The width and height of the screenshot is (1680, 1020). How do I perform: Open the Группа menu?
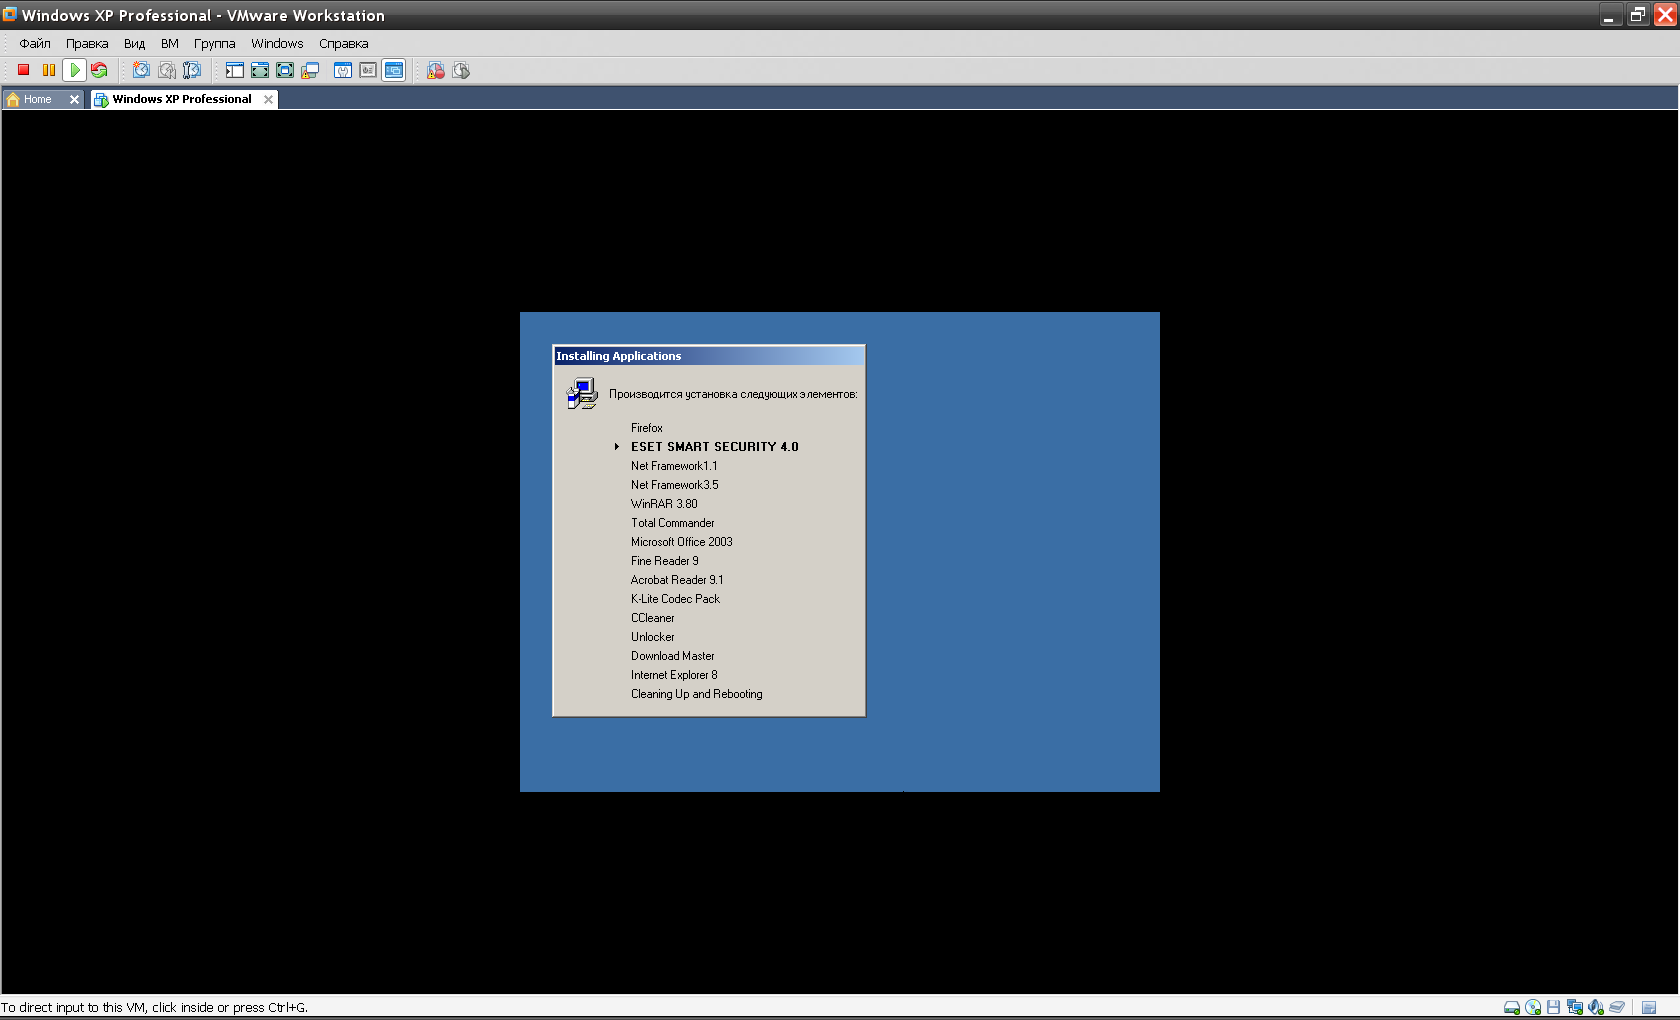(x=215, y=43)
